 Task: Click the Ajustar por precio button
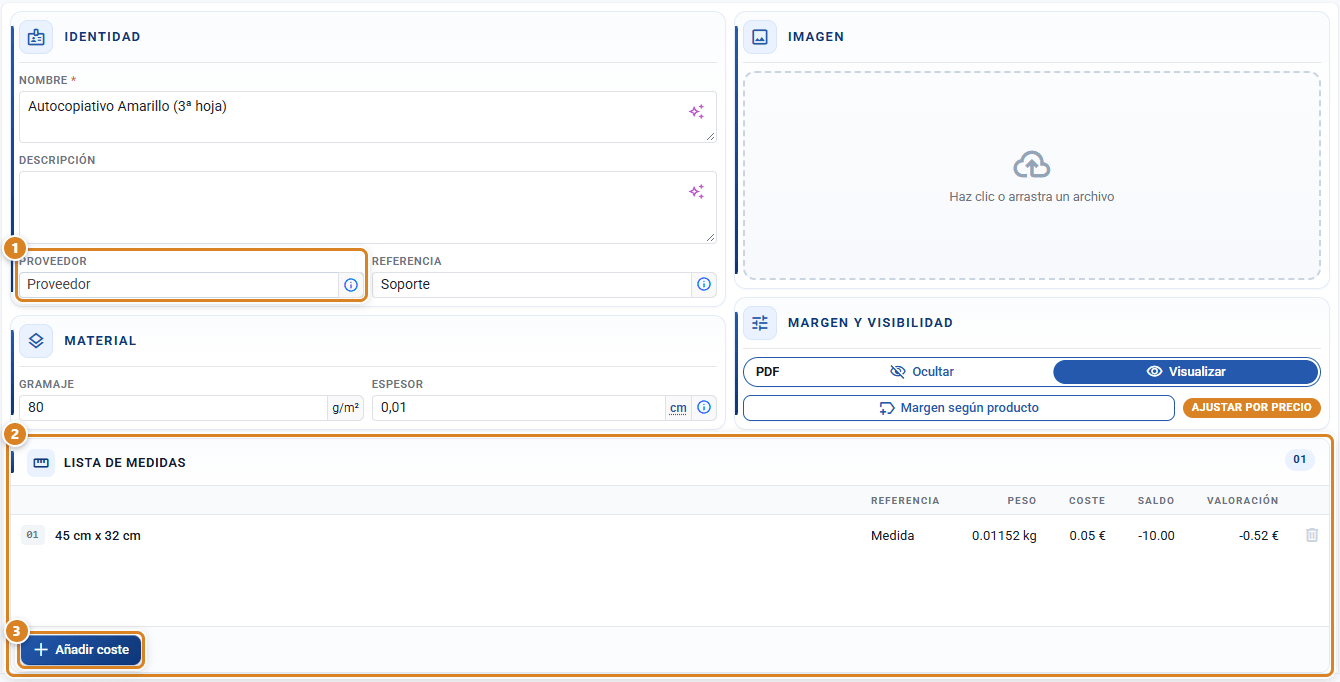tap(1252, 408)
